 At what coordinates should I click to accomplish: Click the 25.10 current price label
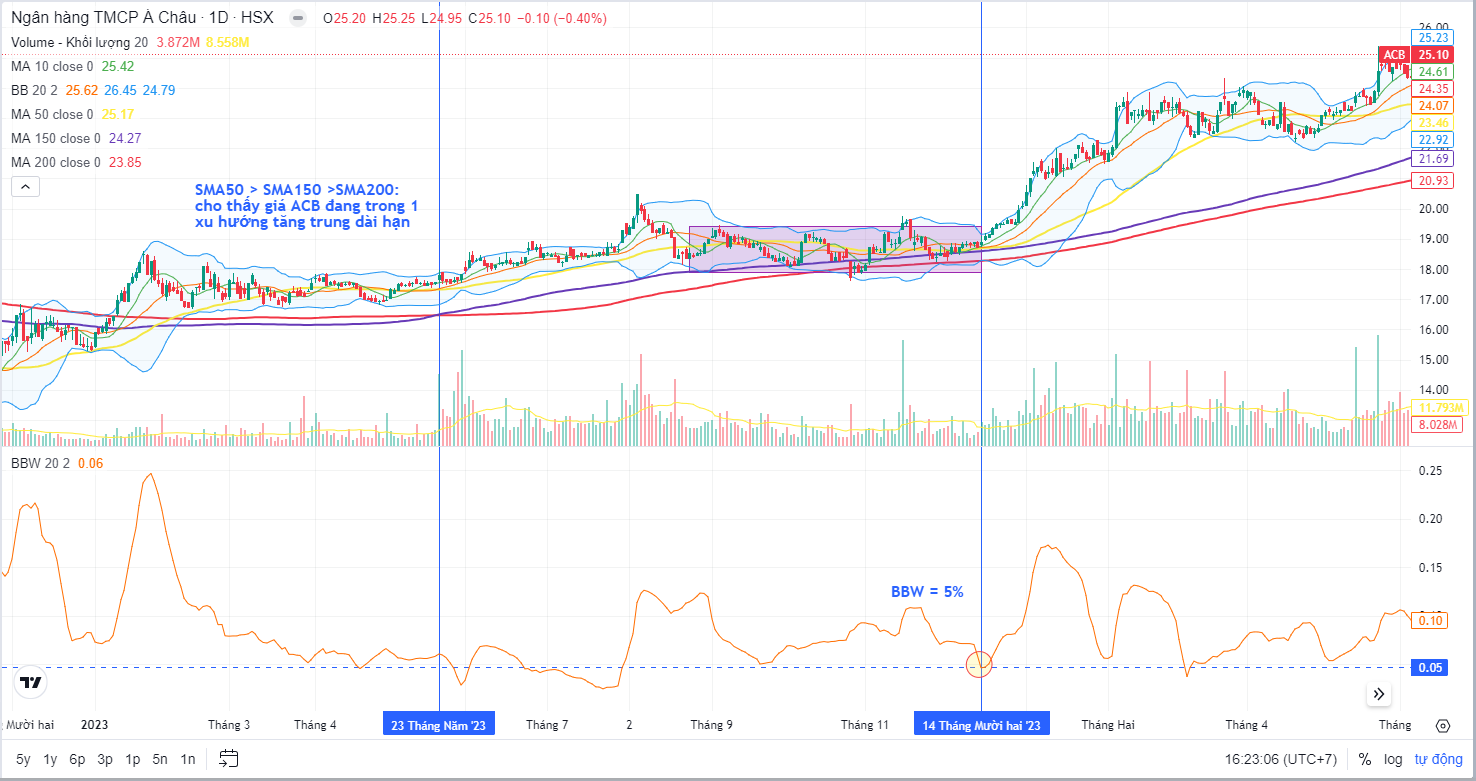[1432, 55]
